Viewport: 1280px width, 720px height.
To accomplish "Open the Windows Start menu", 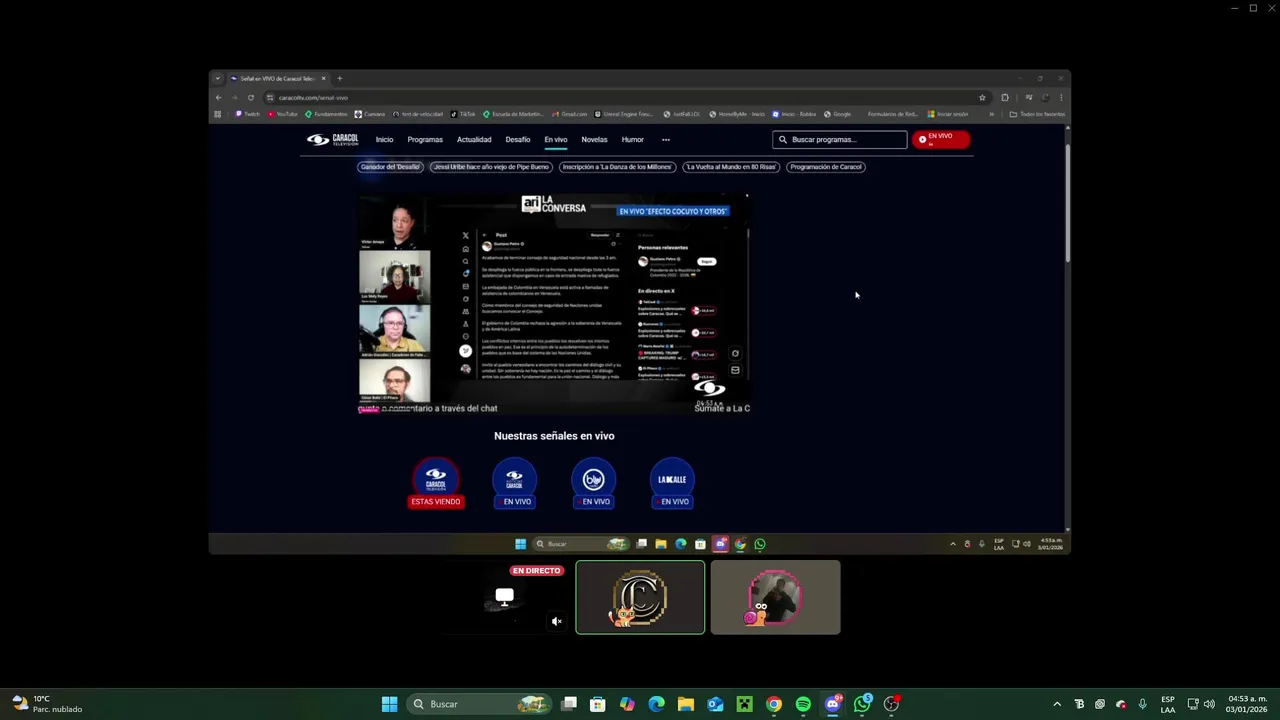I will tap(389, 704).
